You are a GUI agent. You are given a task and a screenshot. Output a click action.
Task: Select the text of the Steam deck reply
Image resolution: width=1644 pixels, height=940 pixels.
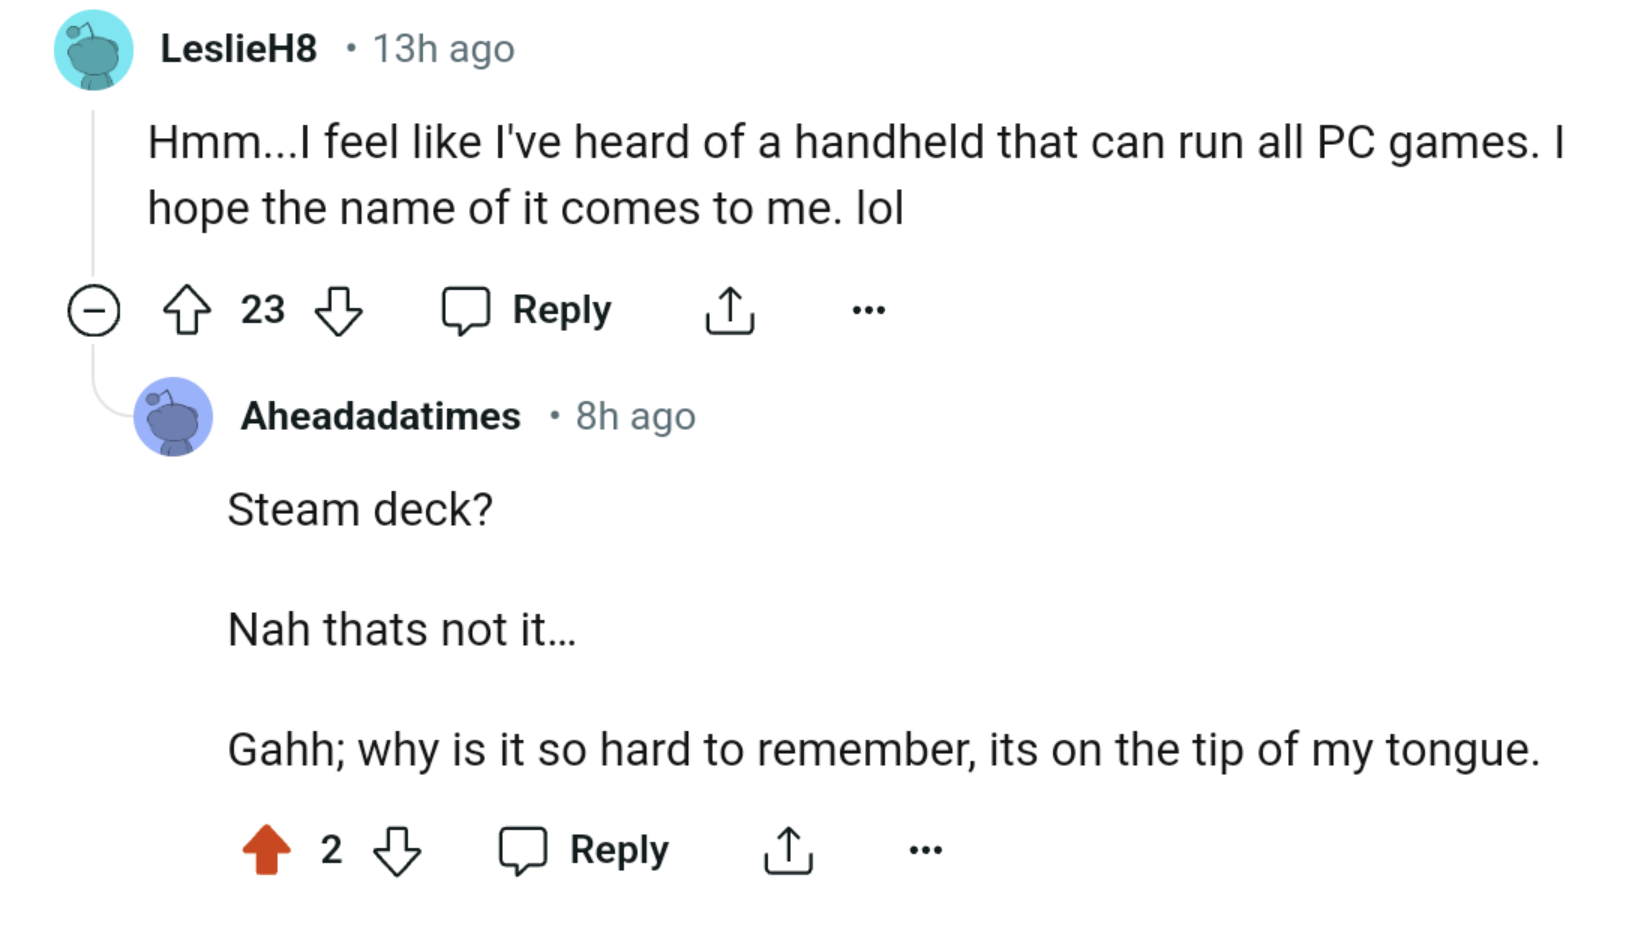(361, 509)
